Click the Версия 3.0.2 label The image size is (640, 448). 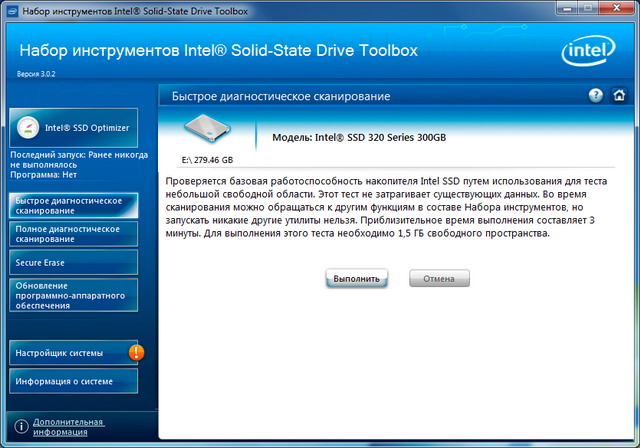click(36, 74)
